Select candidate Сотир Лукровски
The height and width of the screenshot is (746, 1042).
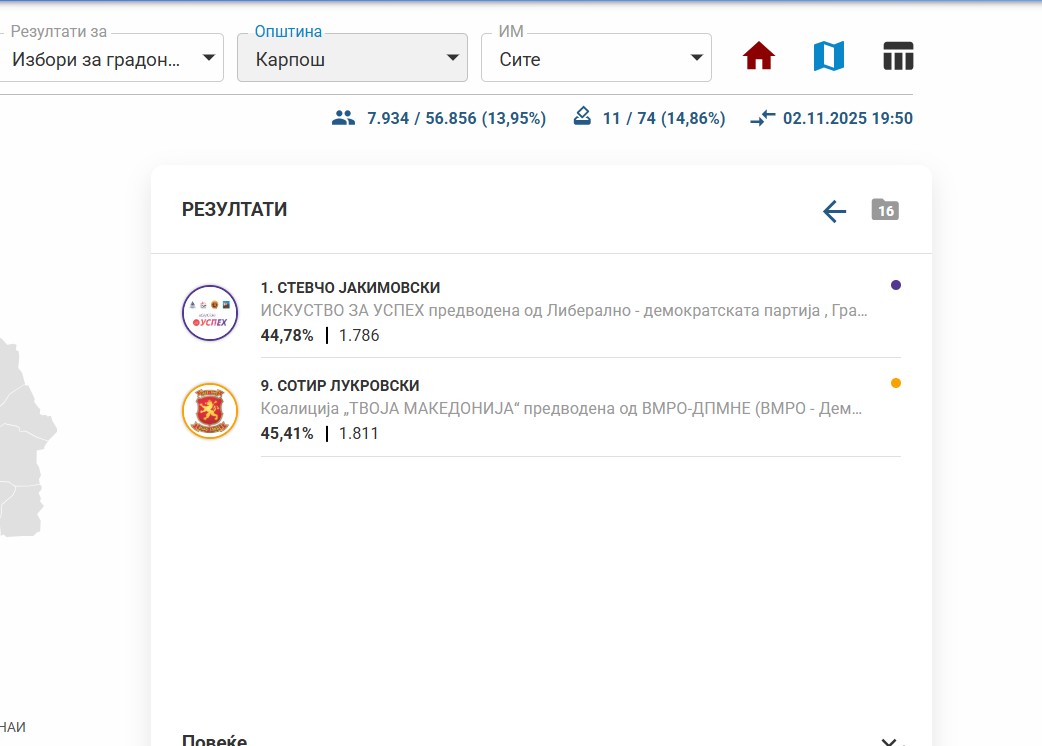tap(340, 386)
